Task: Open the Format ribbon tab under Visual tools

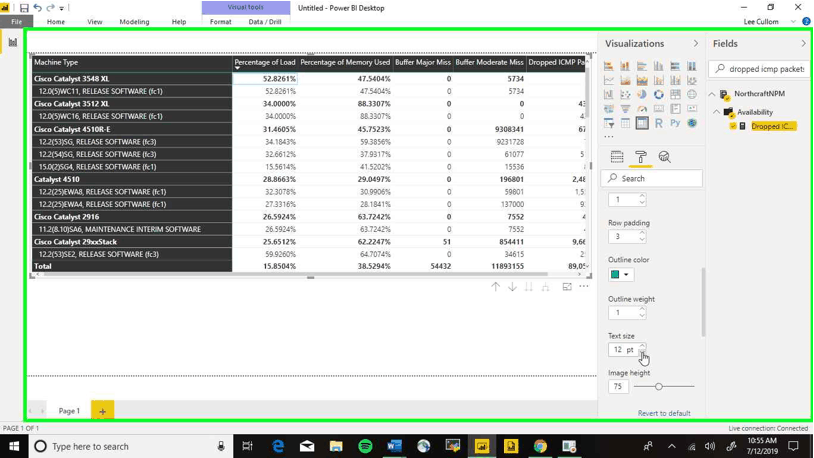Action: tap(221, 22)
